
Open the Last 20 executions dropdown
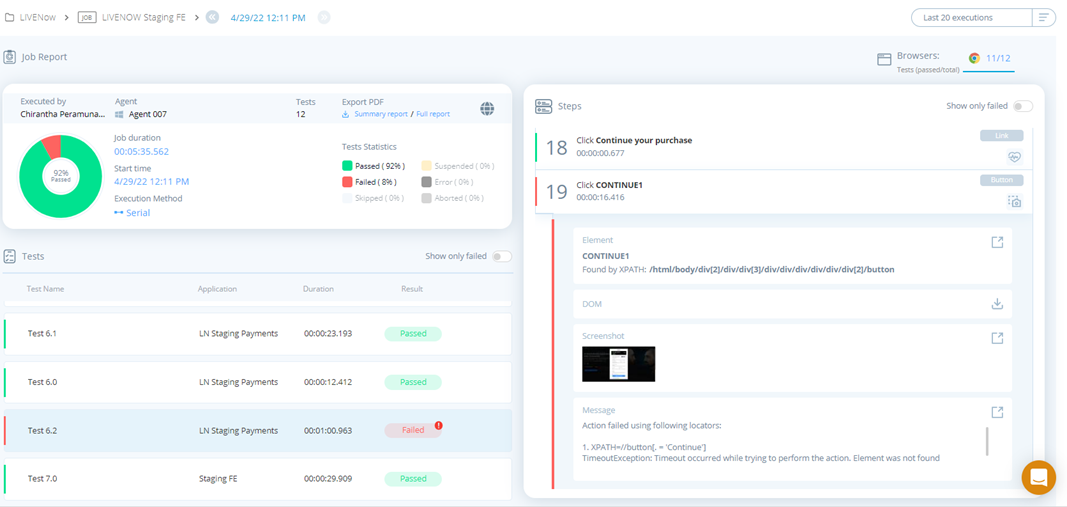coord(972,18)
